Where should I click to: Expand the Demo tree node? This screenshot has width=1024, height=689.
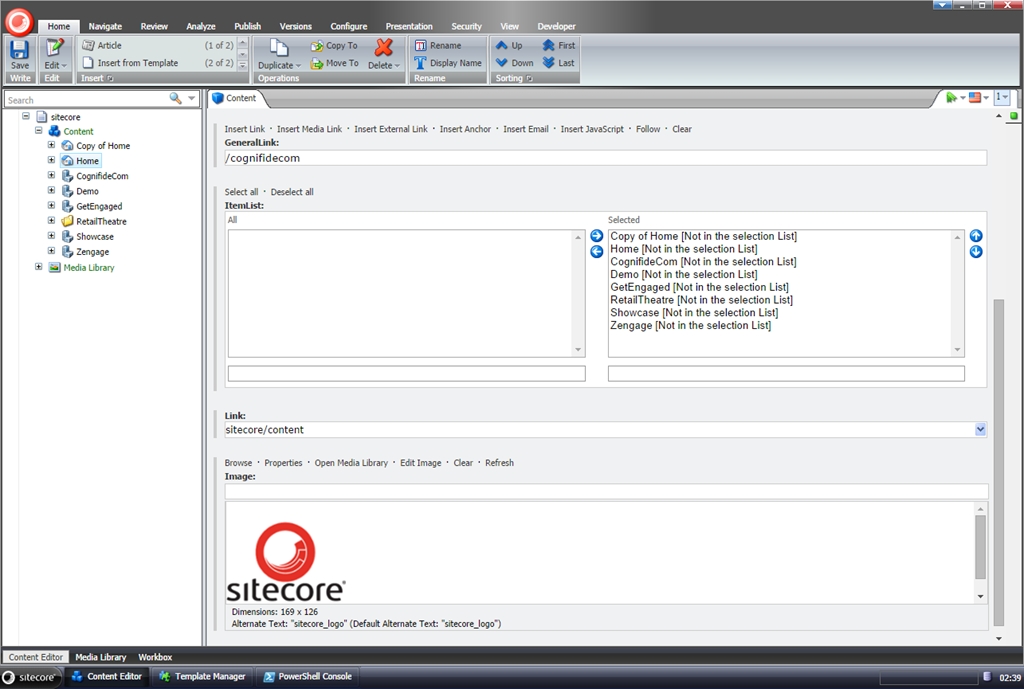[51, 190]
